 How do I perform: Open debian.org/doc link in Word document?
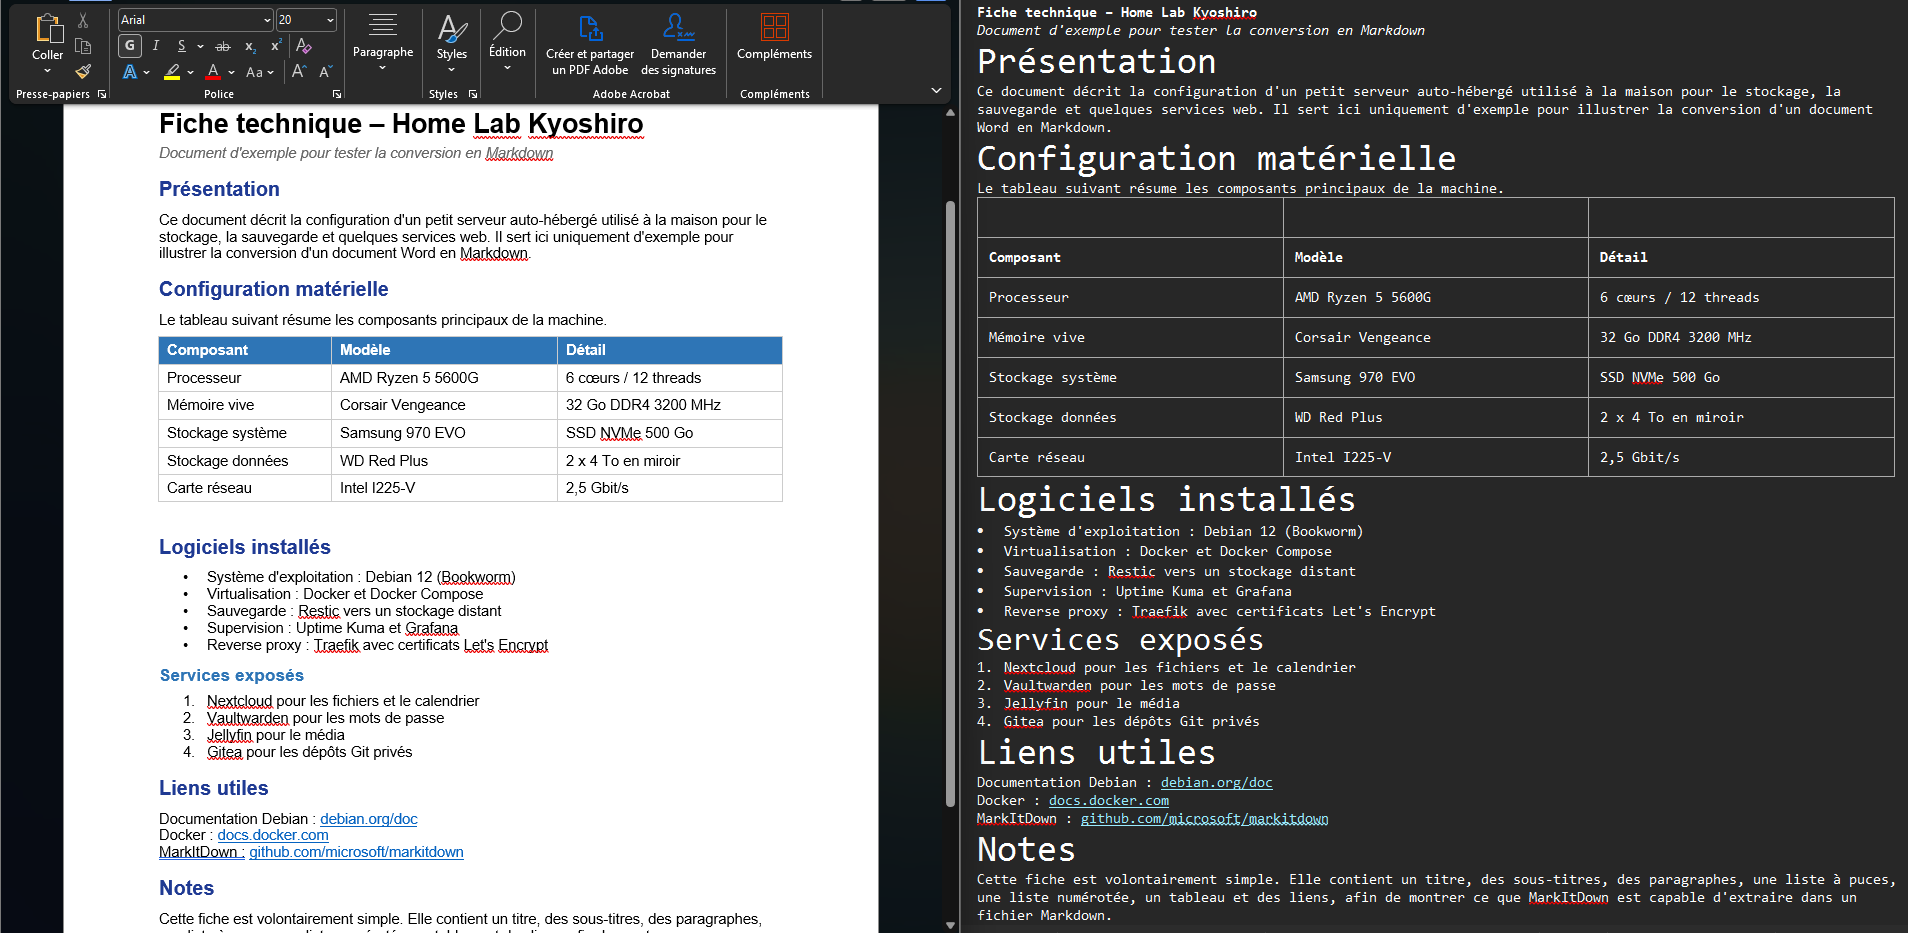pyautogui.click(x=369, y=819)
